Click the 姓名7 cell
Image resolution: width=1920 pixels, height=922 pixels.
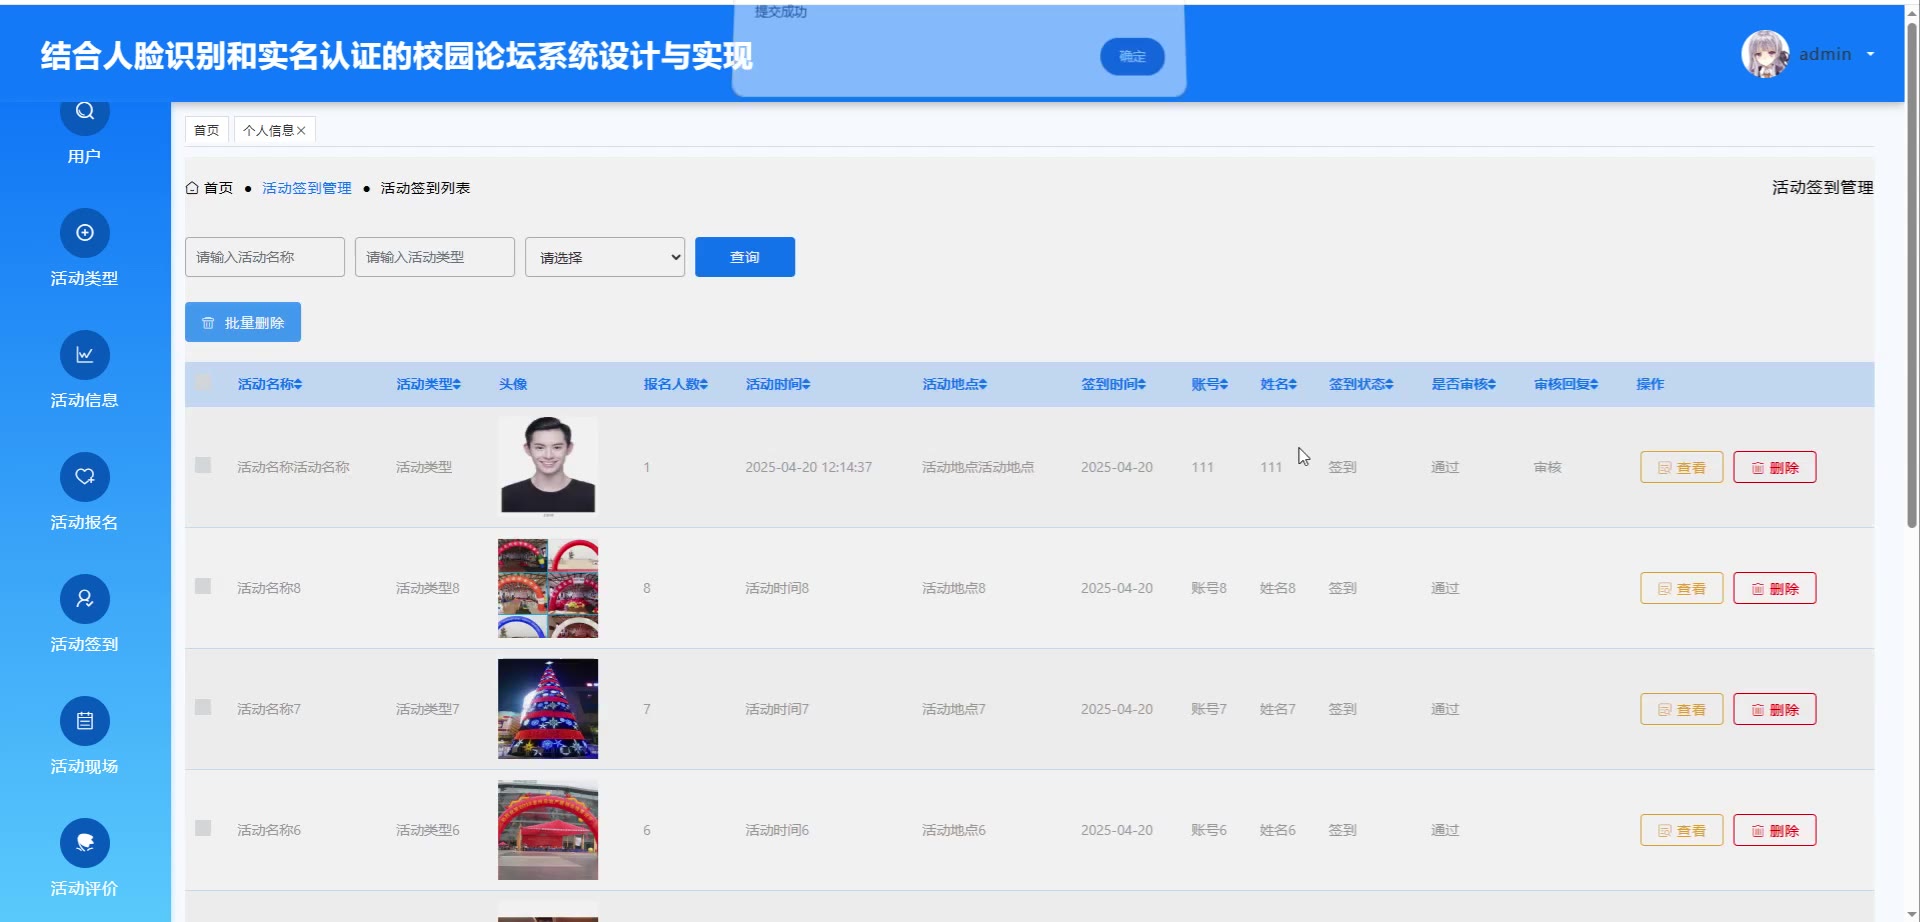point(1278,709)
